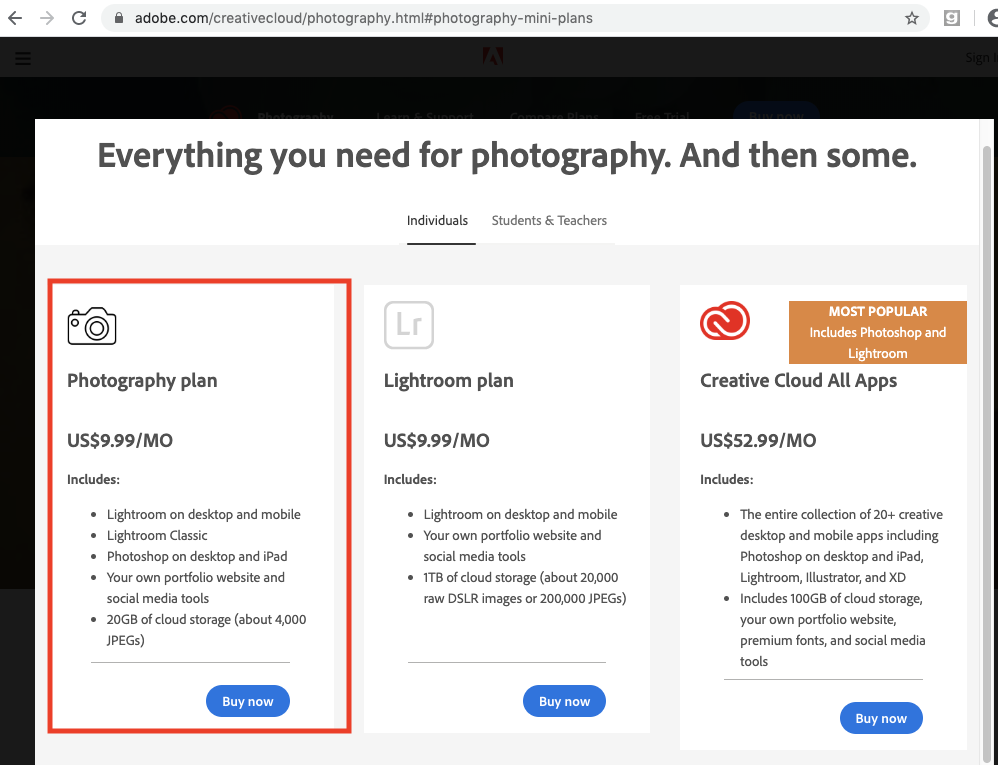Click 'Includes:' label in Creative Cloud card
Image resolution: width=998 pixels, height=765 pixels.
pos(727,479)
